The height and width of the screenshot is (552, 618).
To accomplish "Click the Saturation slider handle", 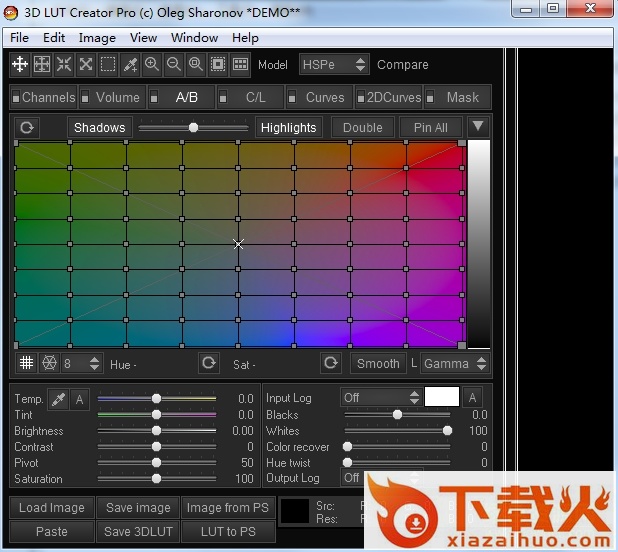I will pos(156,478).
